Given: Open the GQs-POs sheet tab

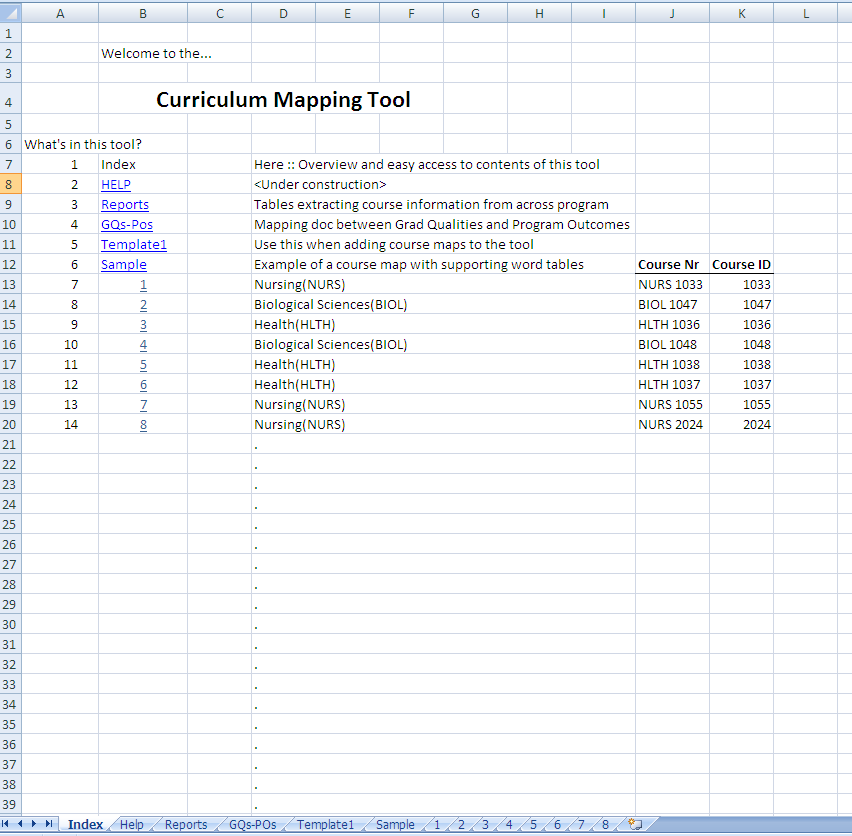Looking at the screenshot, I should [x=252, y=825].
